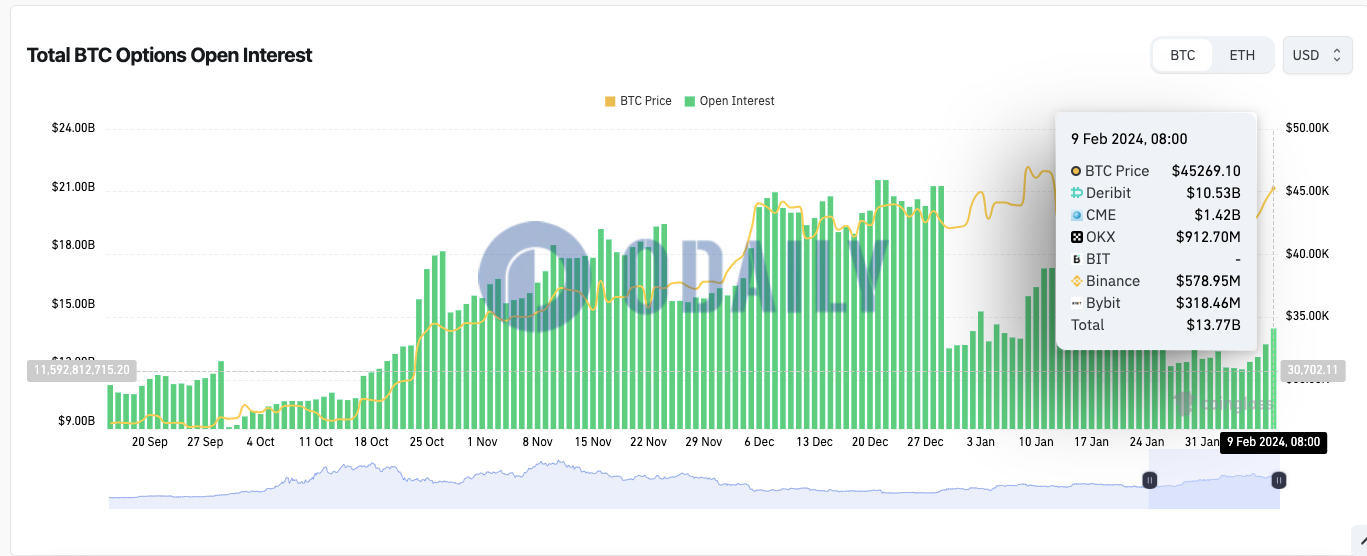The height and width of the screenshot is (556, 1367).
Task: Click the 20 Dec x-axis date
Action: pyautogui.click(x=870, y=441)
